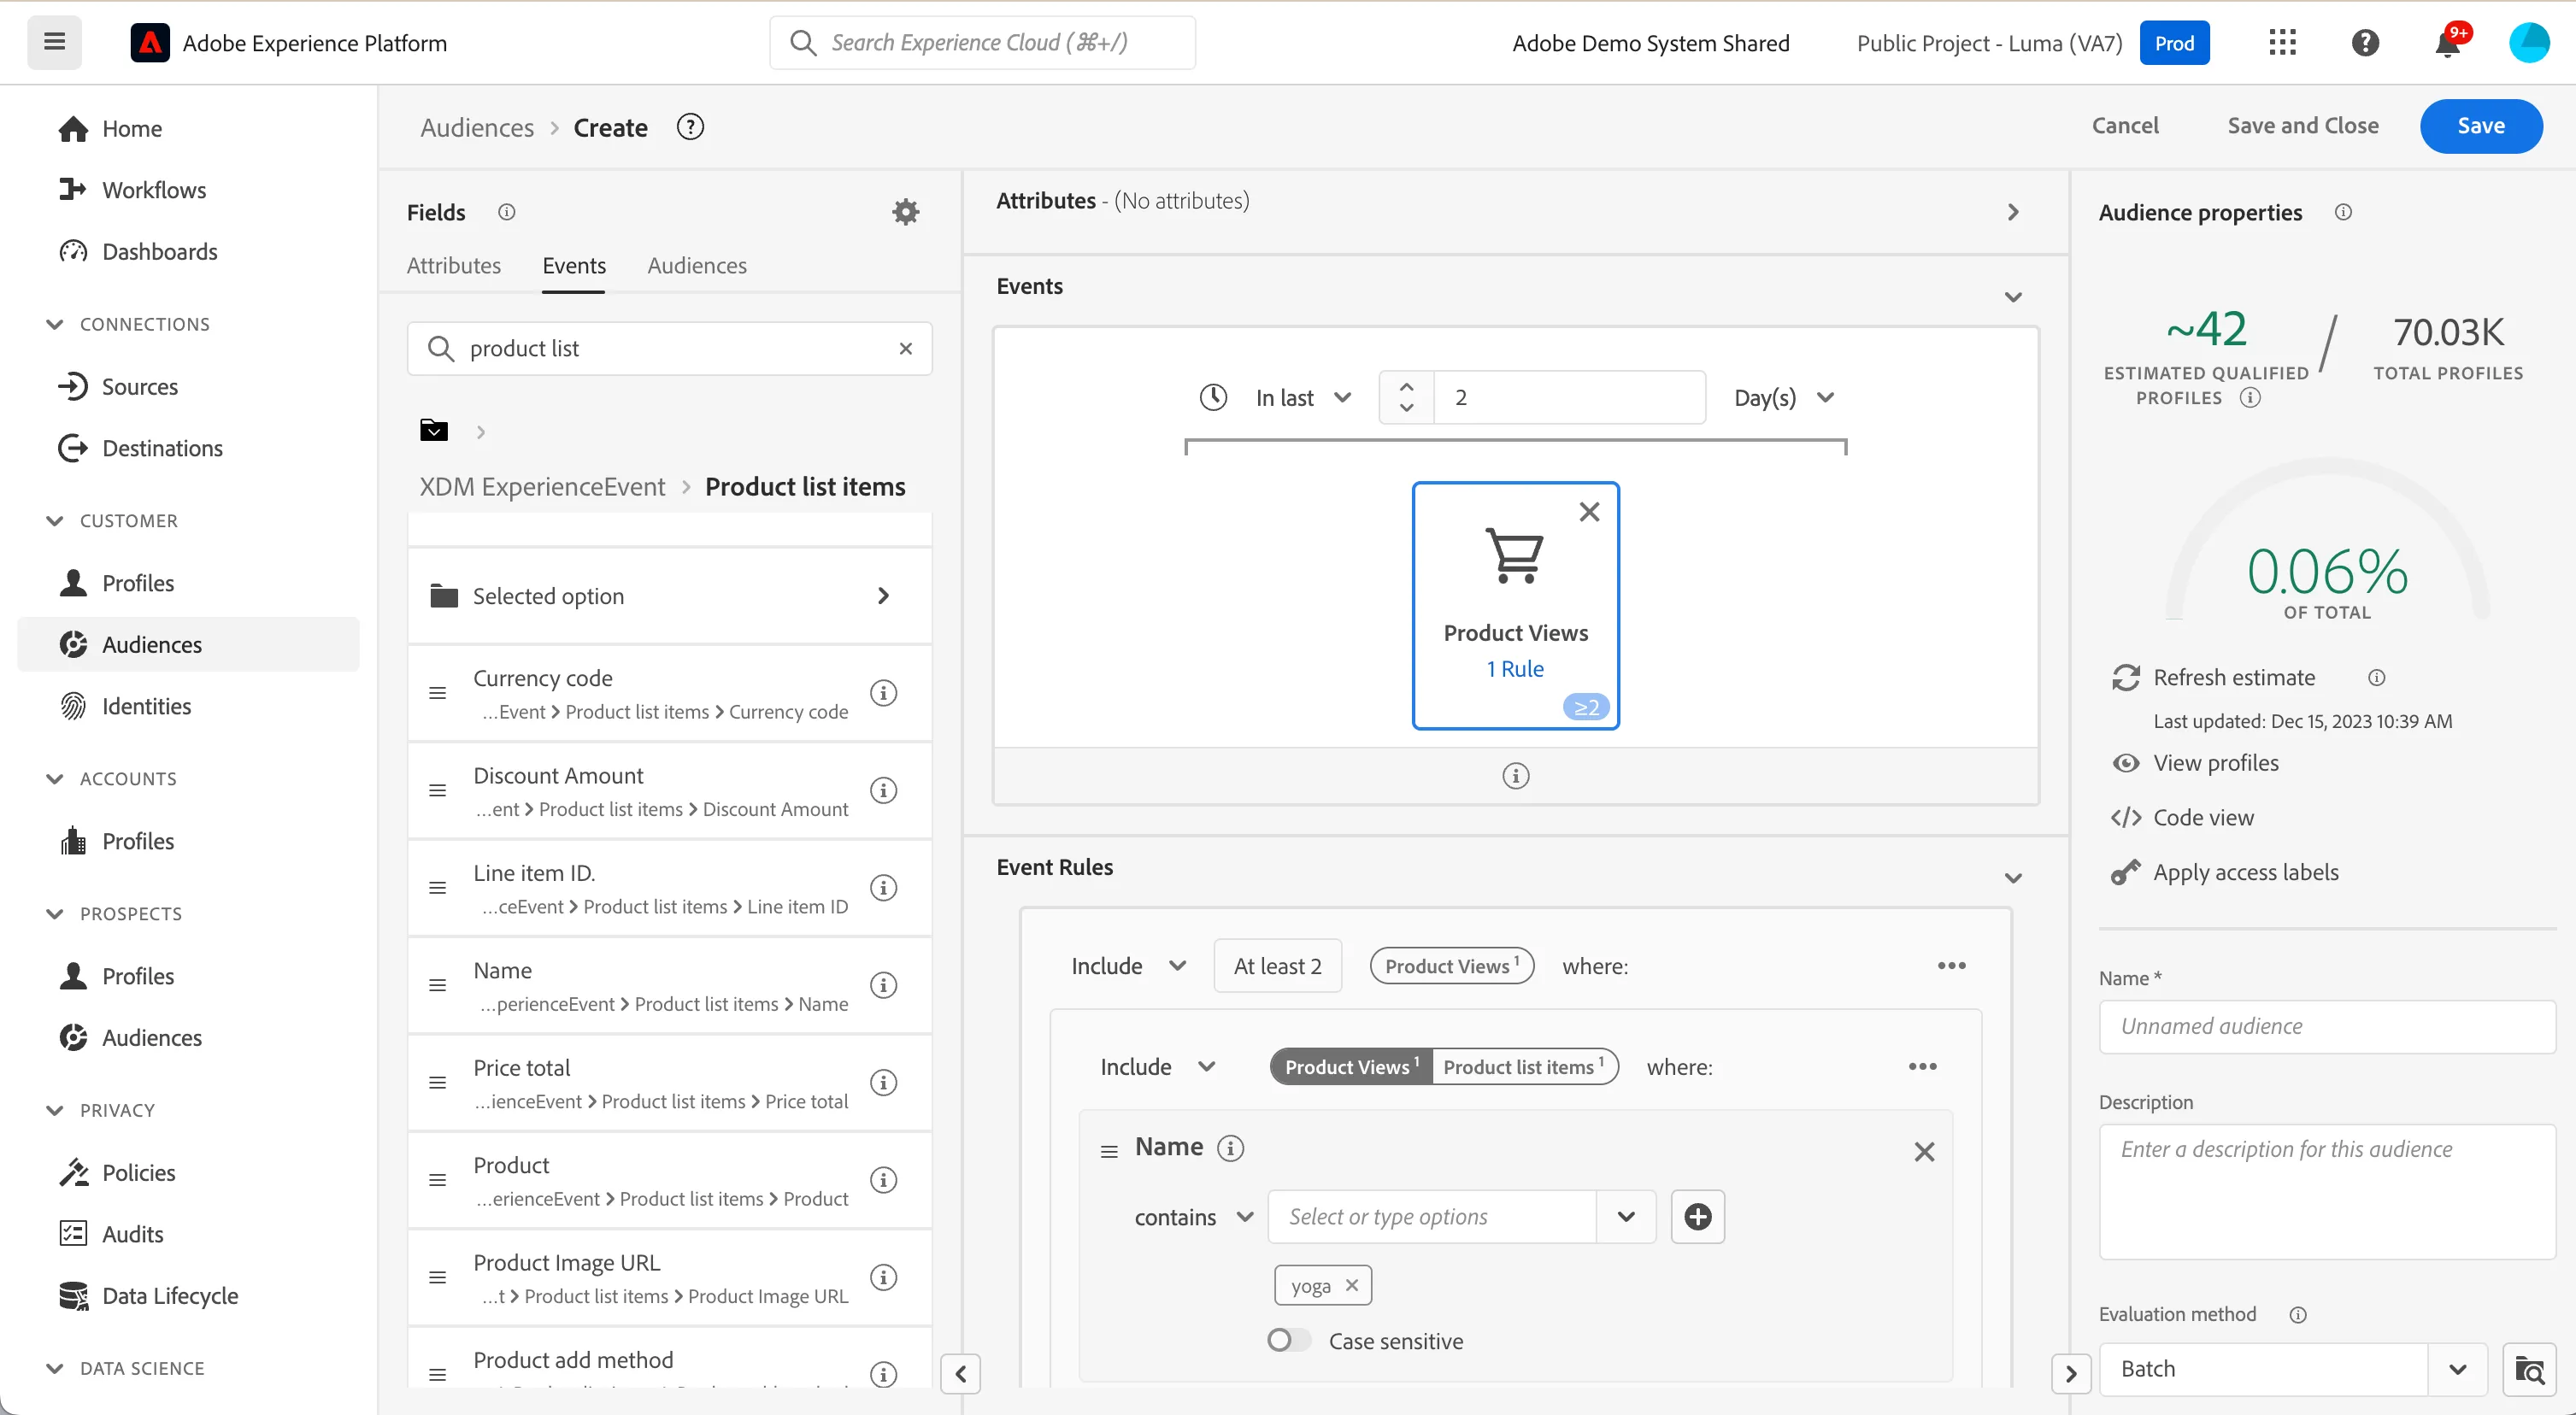Open the help question mark menu
Viewport: 2576px width, 1415px height.
point(2364,42)
